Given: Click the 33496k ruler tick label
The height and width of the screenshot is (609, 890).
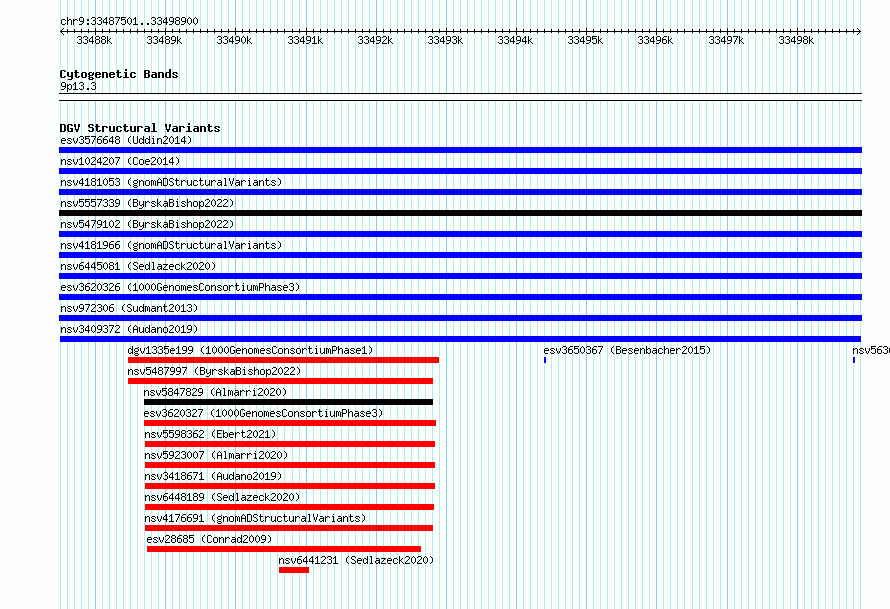Looking at the screenshot, I should tap(655, 40).
